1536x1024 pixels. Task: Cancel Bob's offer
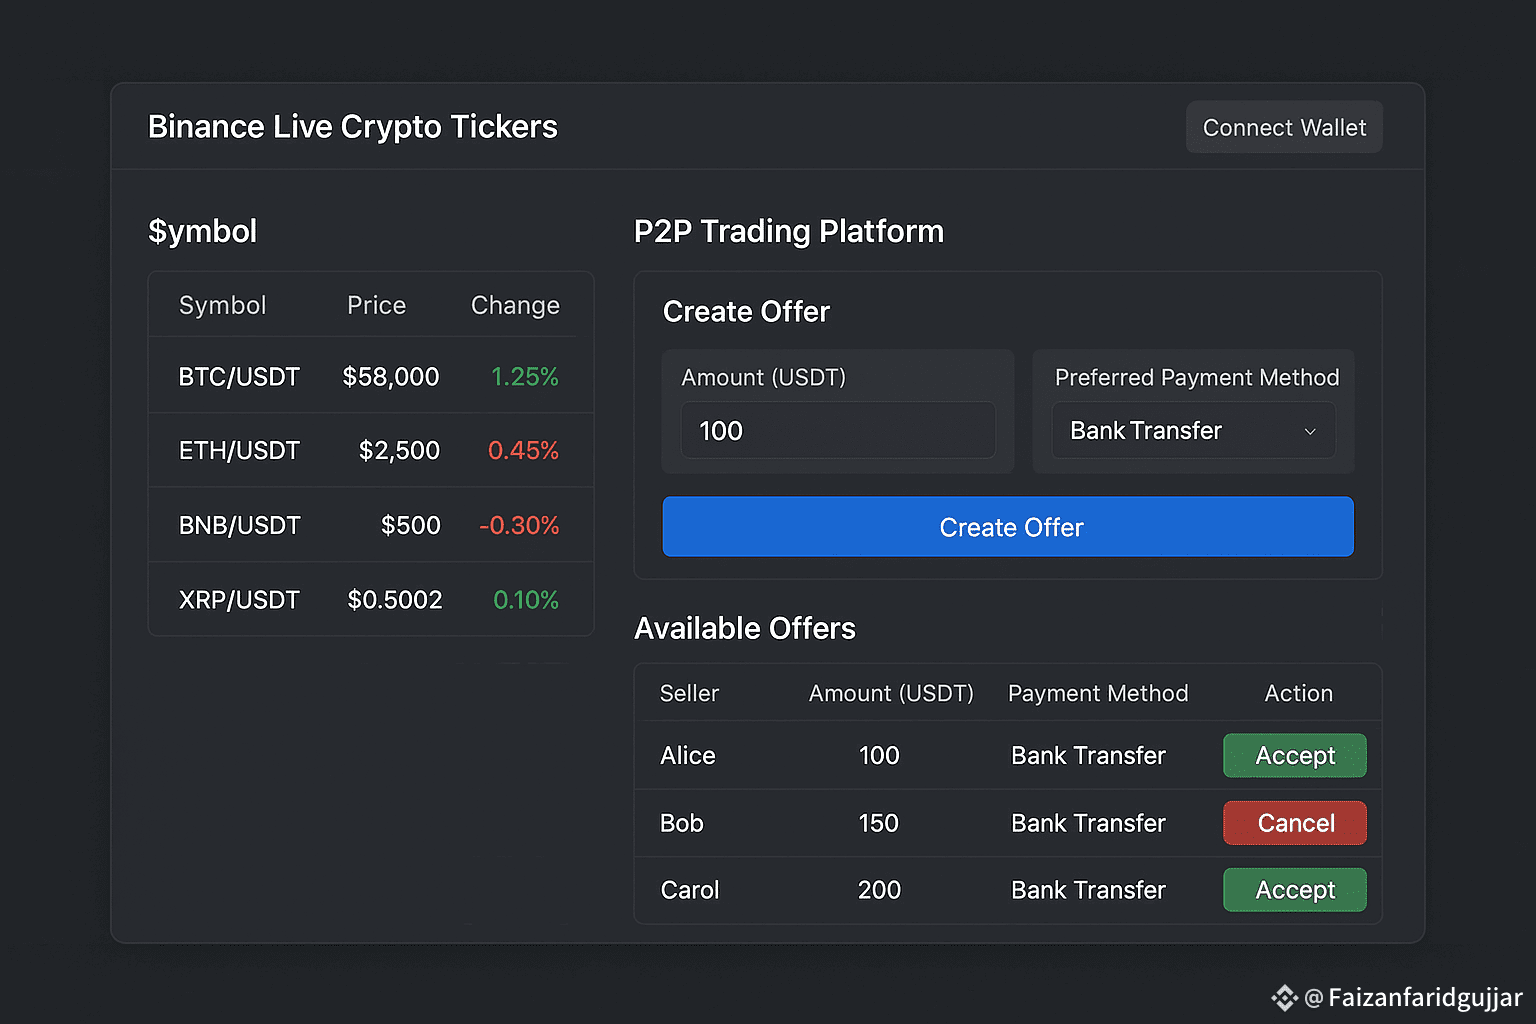pos(1295,823)
